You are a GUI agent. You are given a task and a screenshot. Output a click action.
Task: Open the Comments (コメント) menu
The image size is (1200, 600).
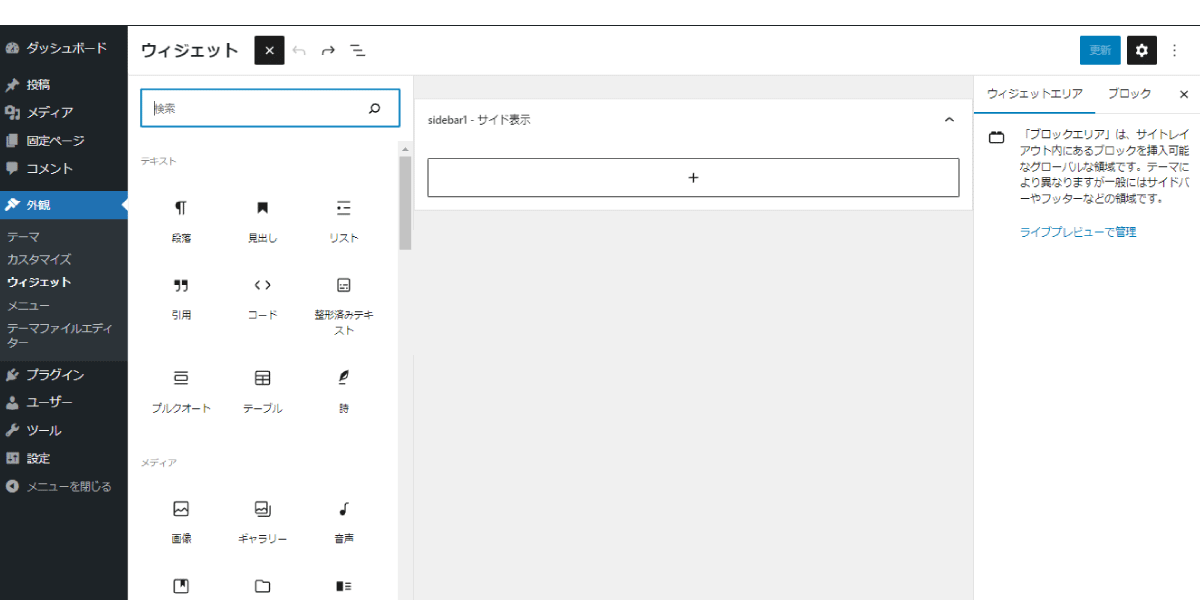pos(64,169)
